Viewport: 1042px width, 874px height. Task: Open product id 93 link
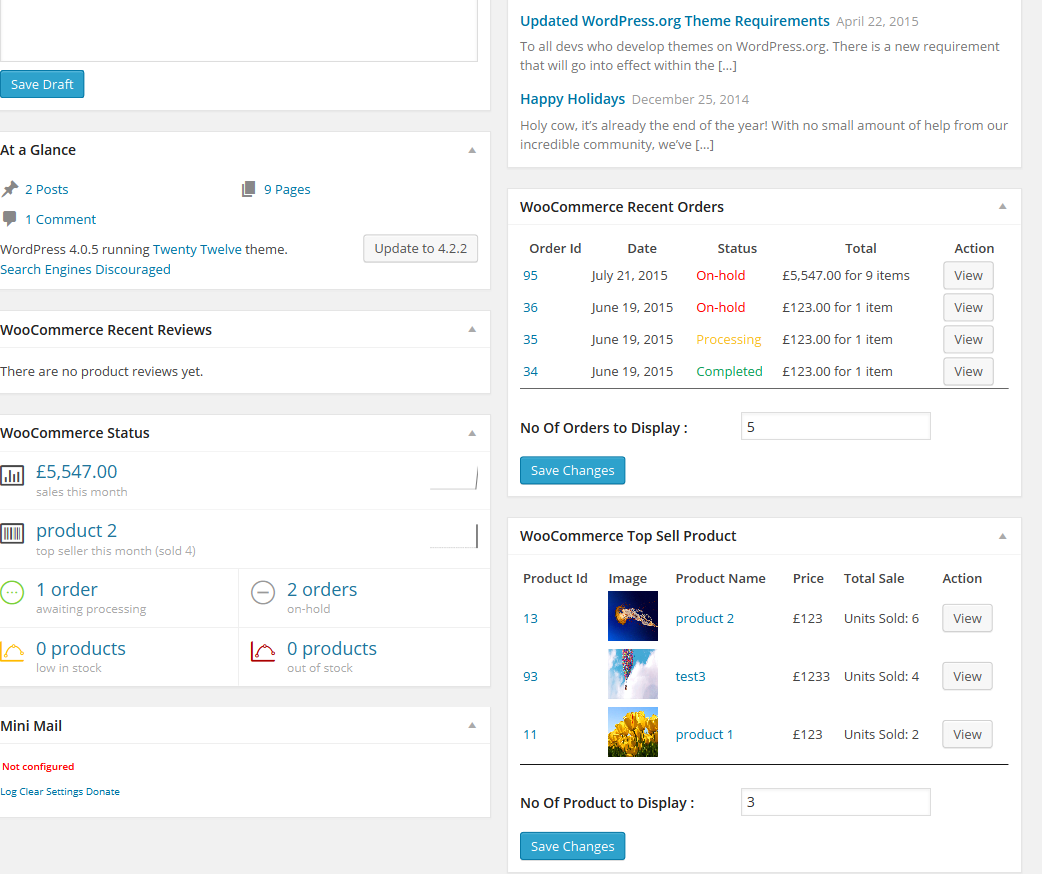pos(530,677)
